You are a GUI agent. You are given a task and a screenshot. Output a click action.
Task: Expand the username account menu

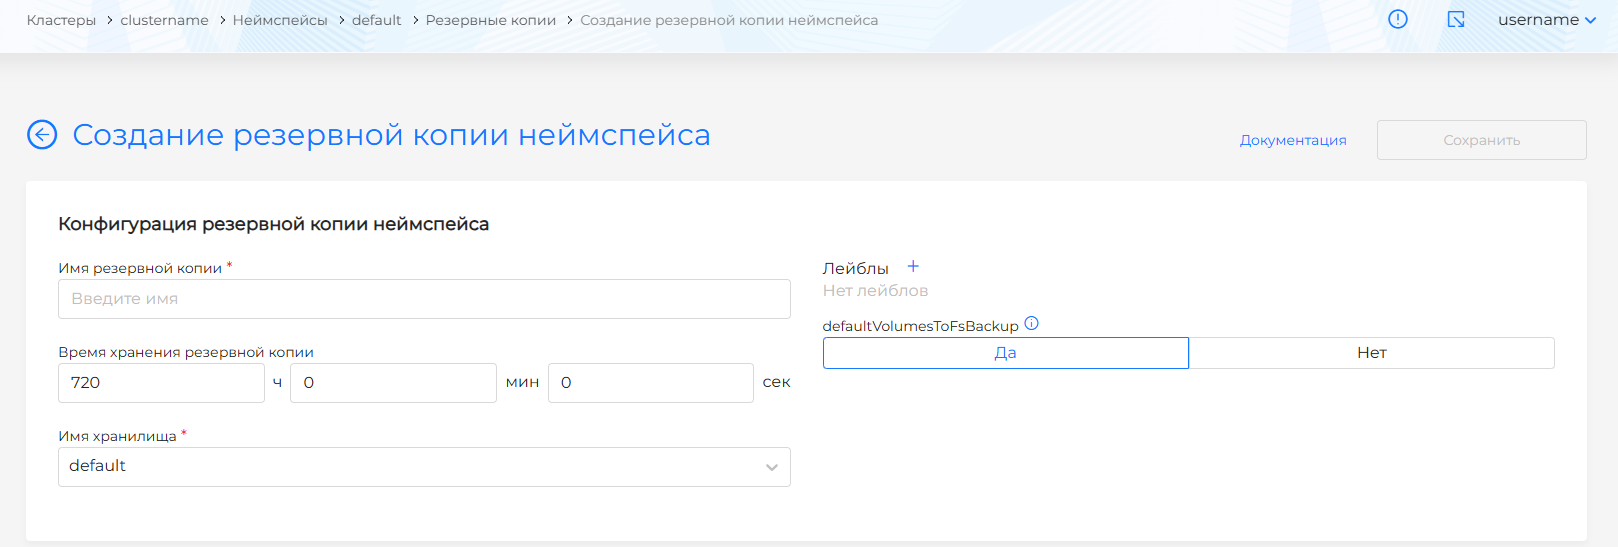tap(1546, 20)
